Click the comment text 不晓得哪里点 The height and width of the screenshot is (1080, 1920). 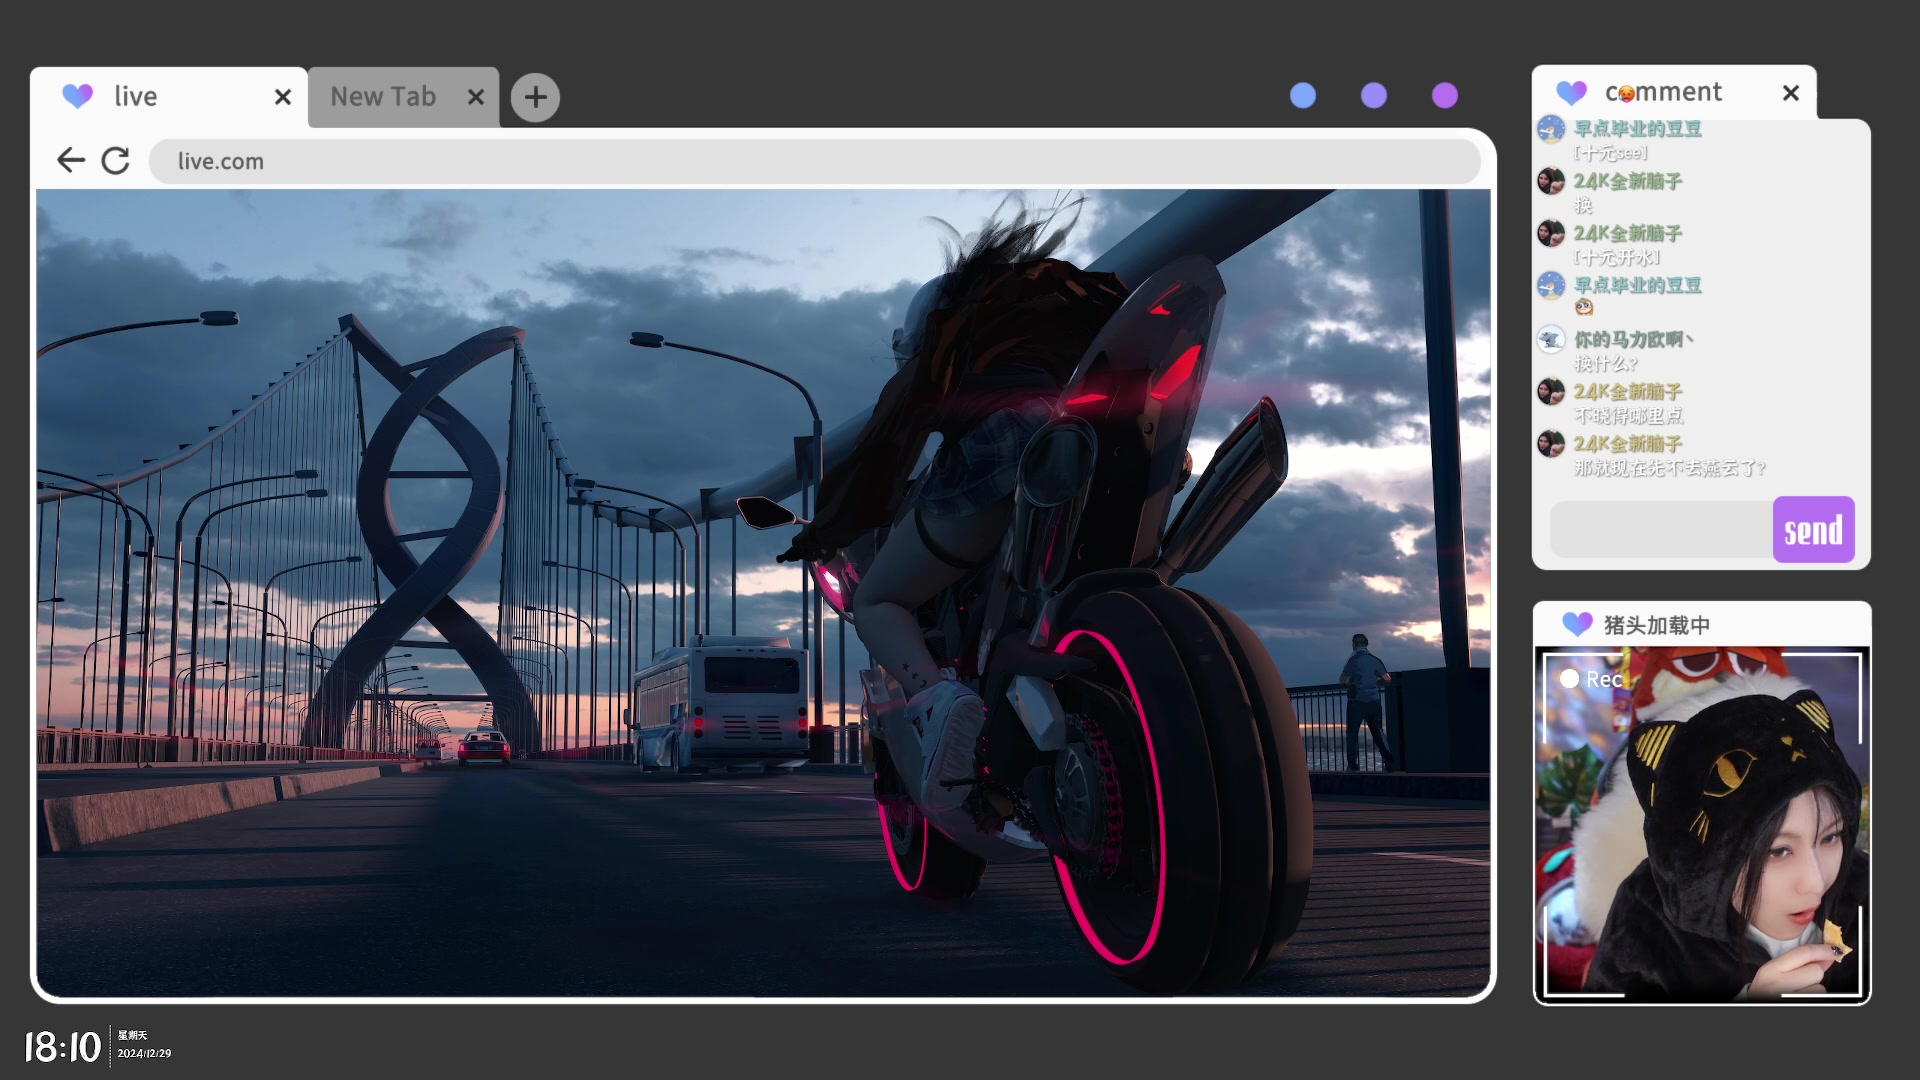[x=1629, y=415]
